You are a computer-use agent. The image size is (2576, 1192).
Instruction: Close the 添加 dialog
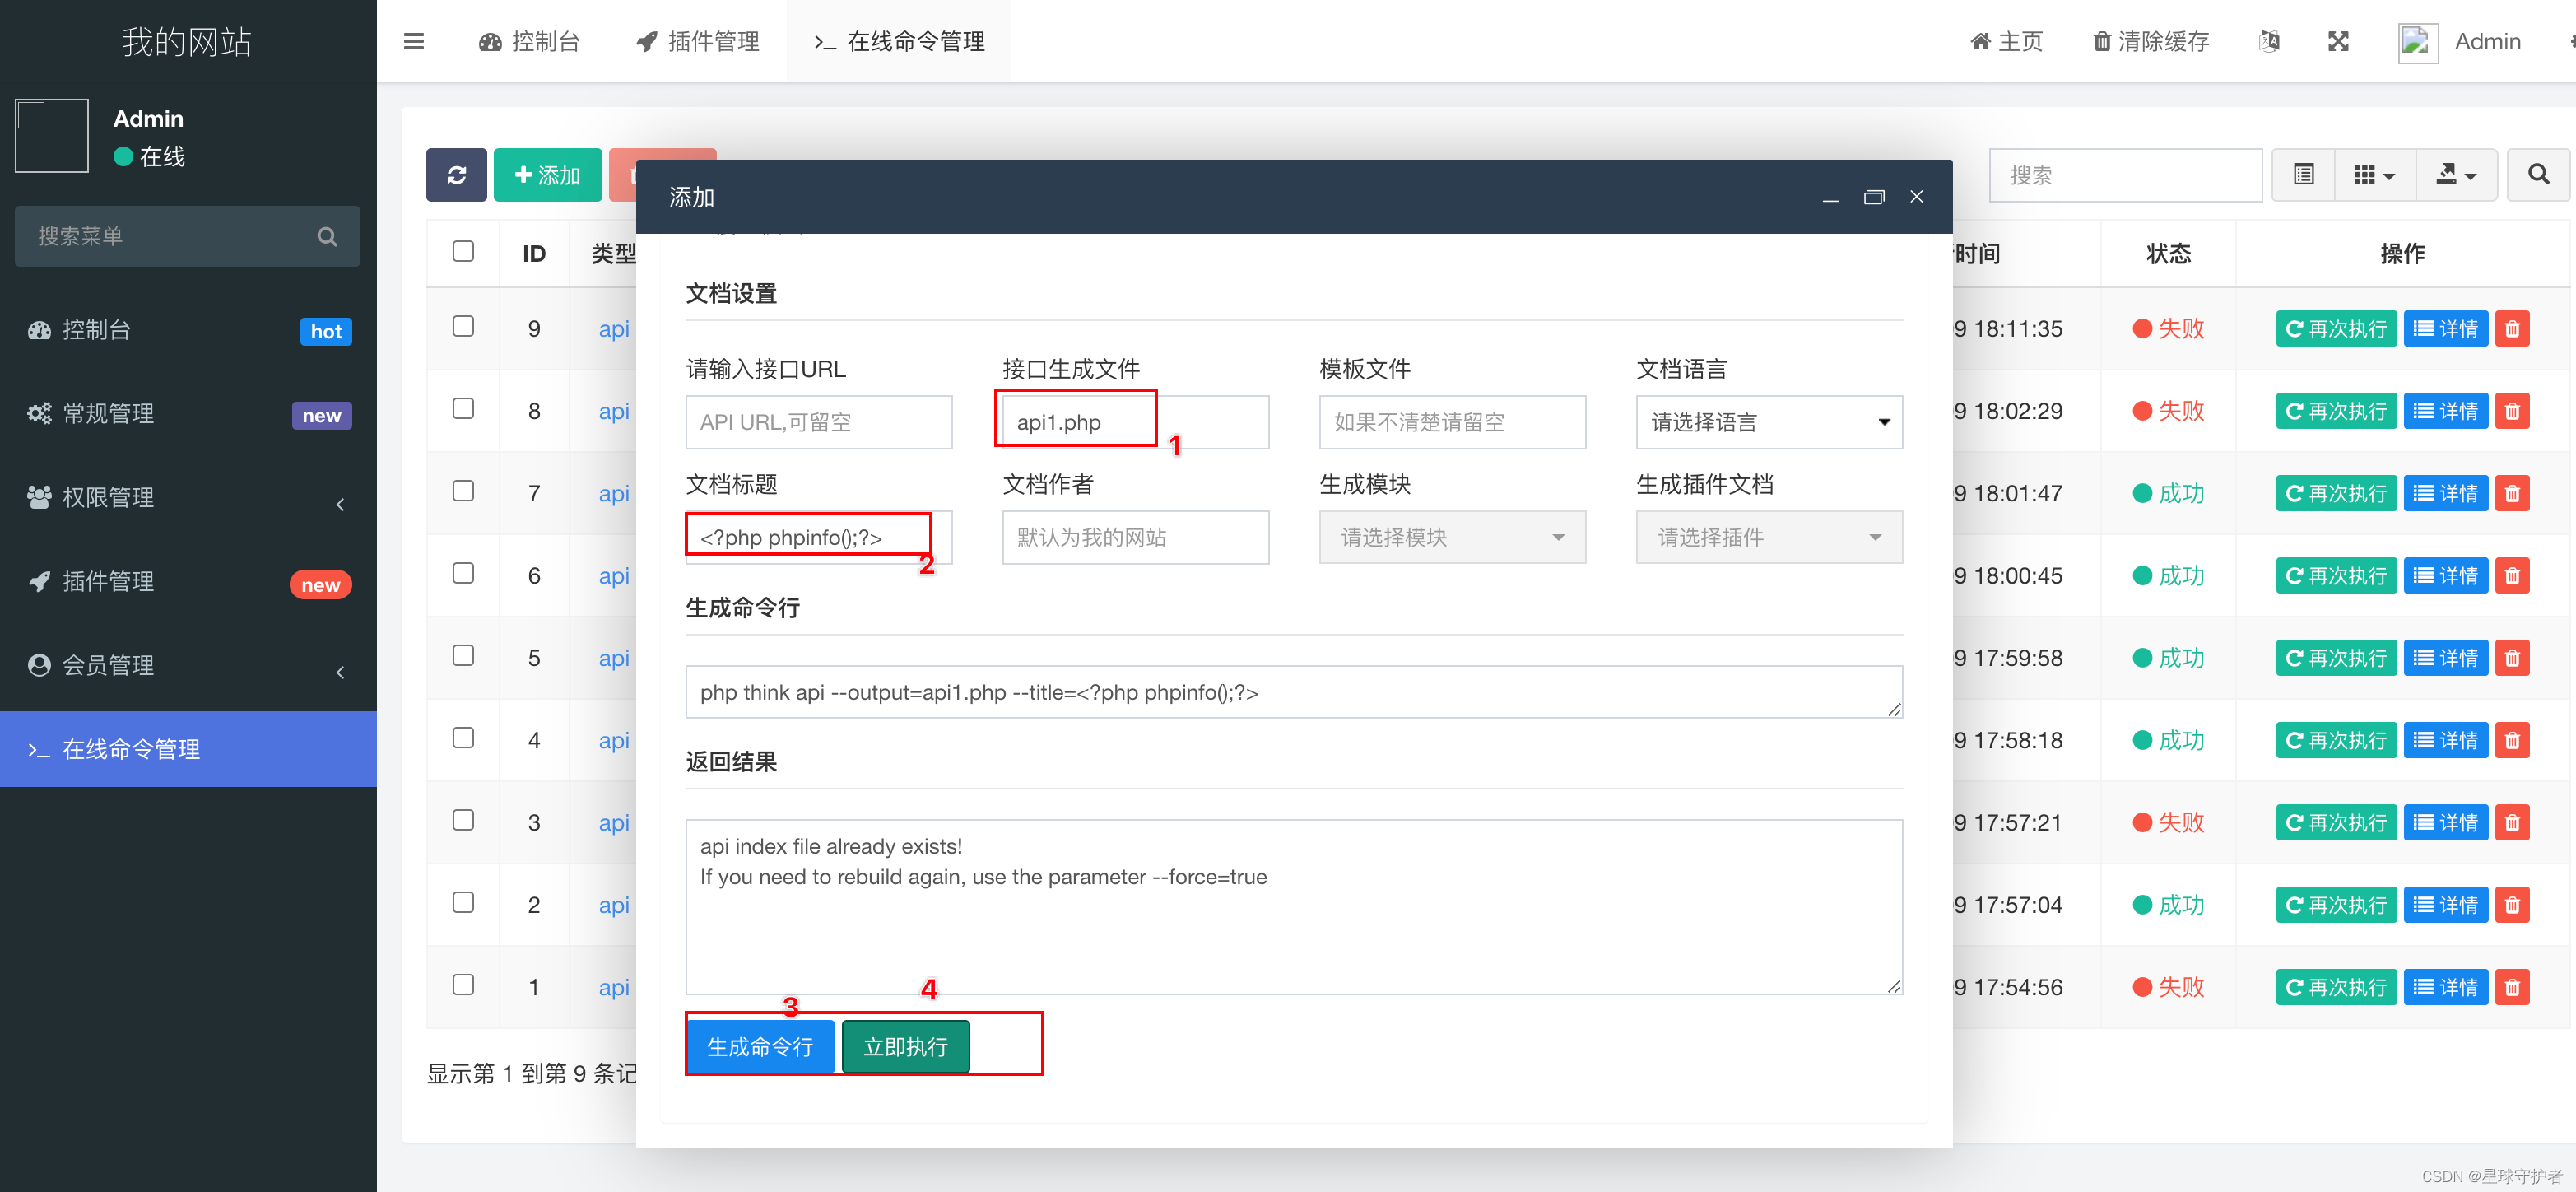point(1916,197)
